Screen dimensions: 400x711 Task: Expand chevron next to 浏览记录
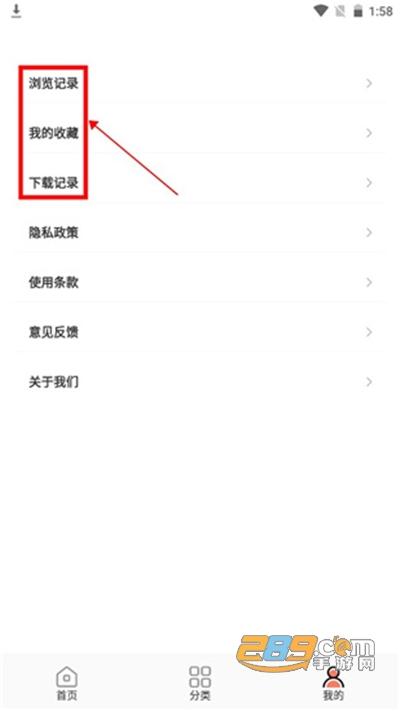point(369,83)
